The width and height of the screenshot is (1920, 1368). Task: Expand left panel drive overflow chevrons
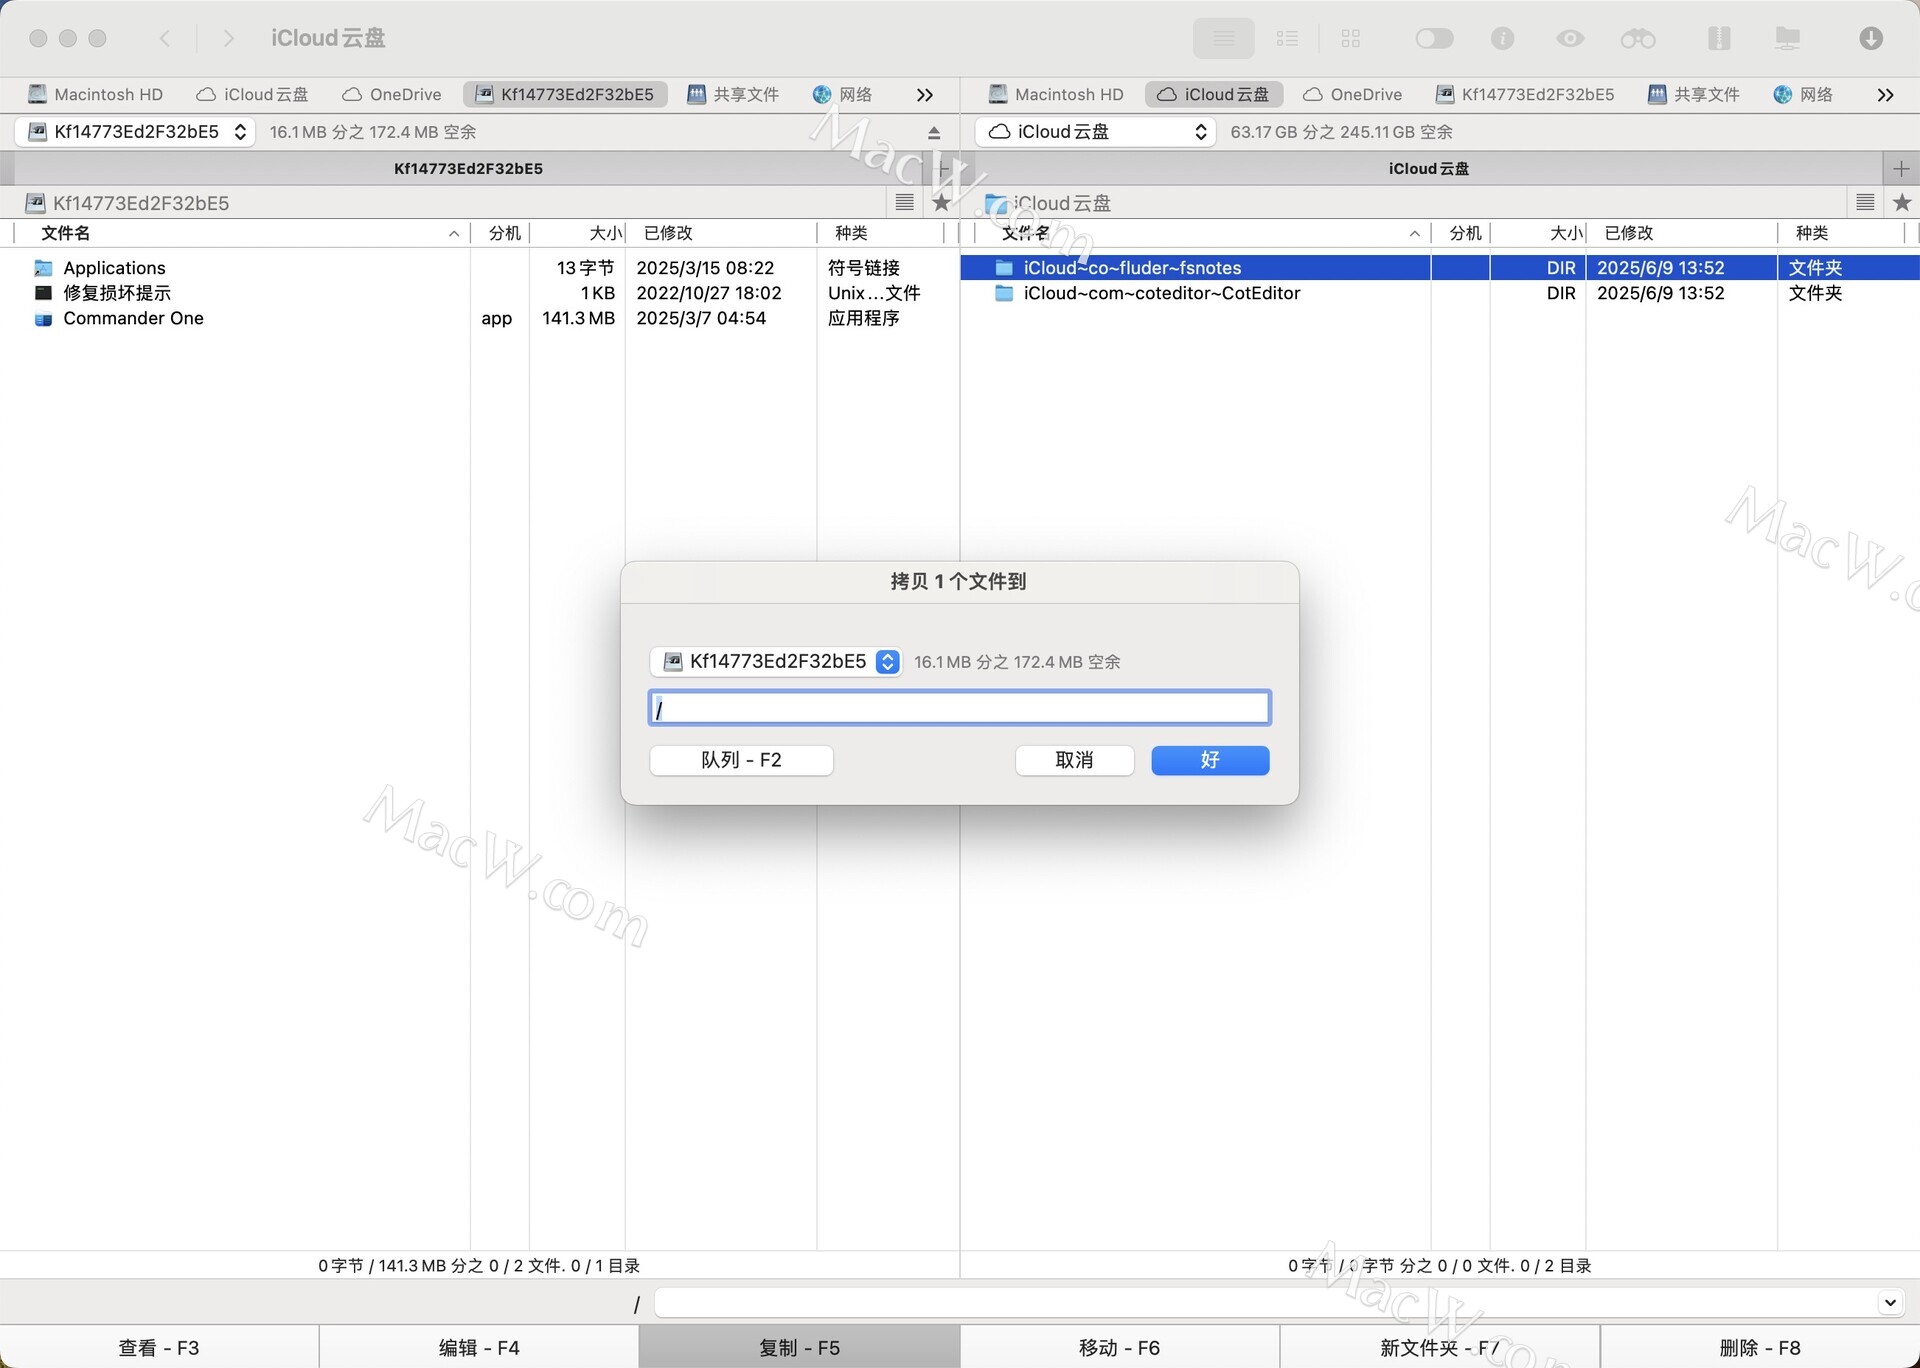(925, 95)
